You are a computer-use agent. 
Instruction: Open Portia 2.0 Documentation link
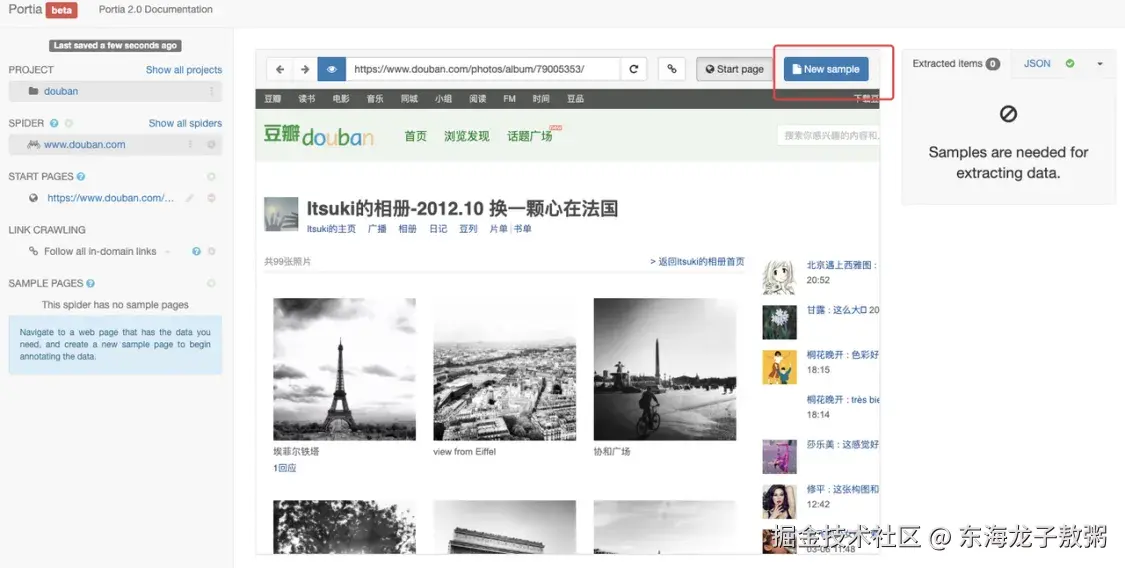point(156,10)
